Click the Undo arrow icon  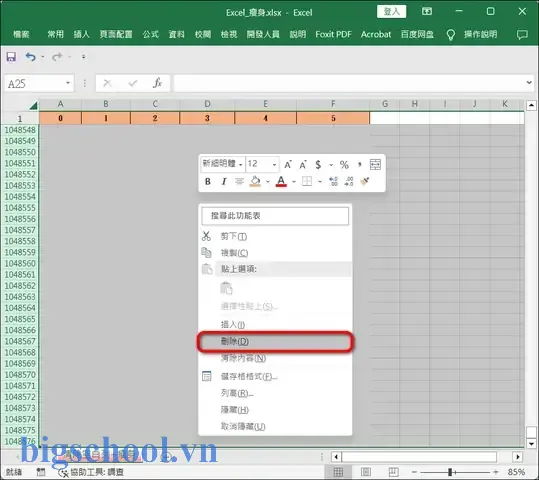point(31,57)
